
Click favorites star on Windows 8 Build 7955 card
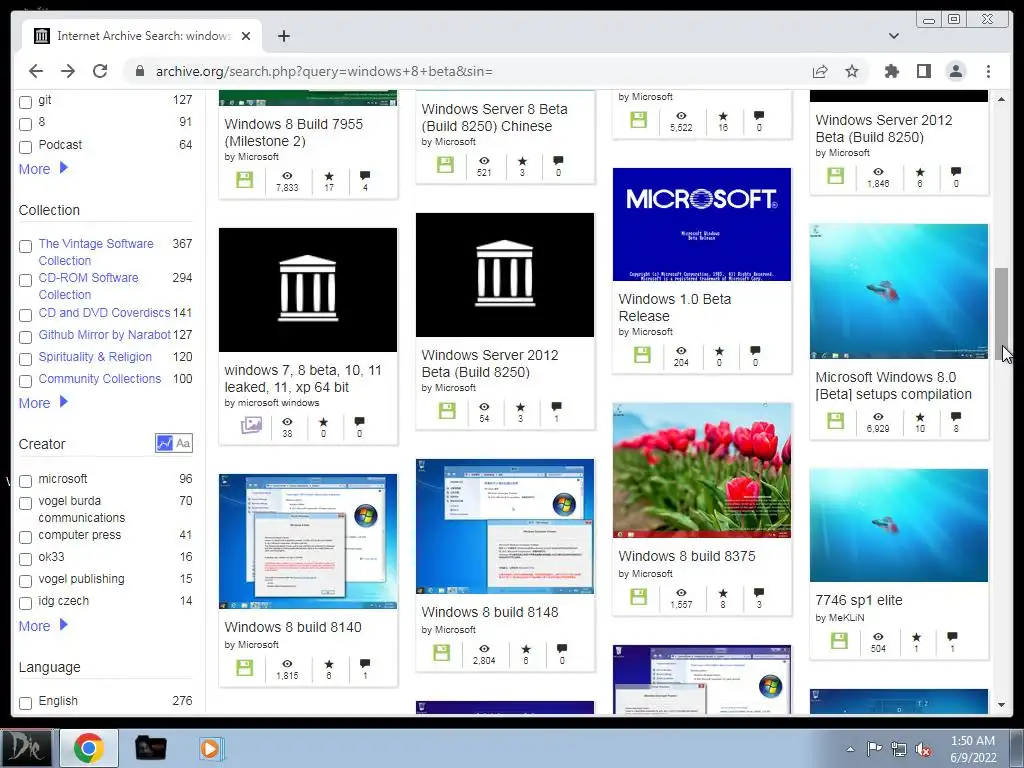pyautogui.click(x=328, y=176)
